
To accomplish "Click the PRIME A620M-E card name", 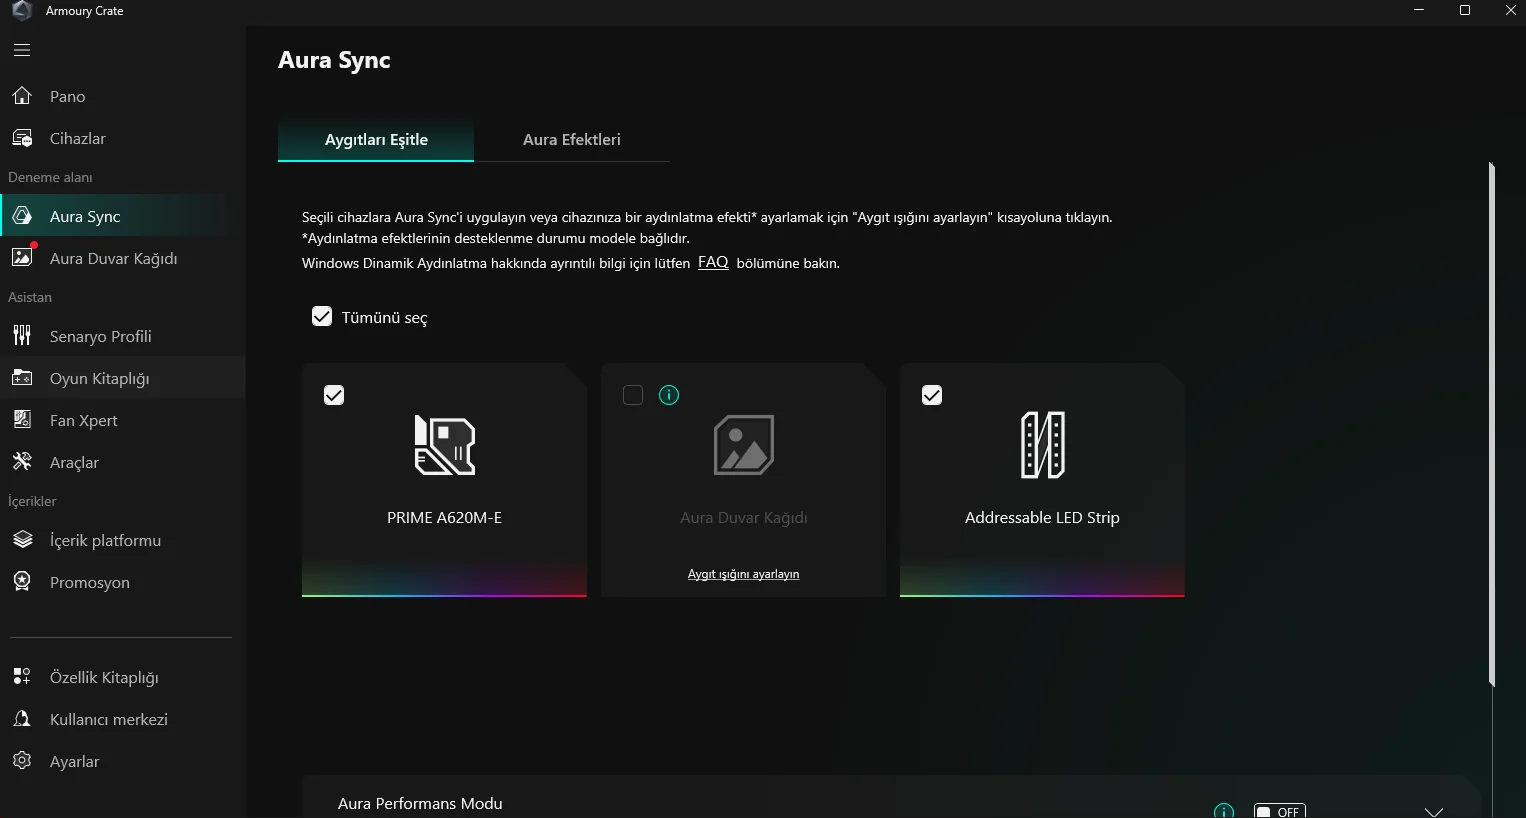I will pyautogui.click(x=444, y=518).
